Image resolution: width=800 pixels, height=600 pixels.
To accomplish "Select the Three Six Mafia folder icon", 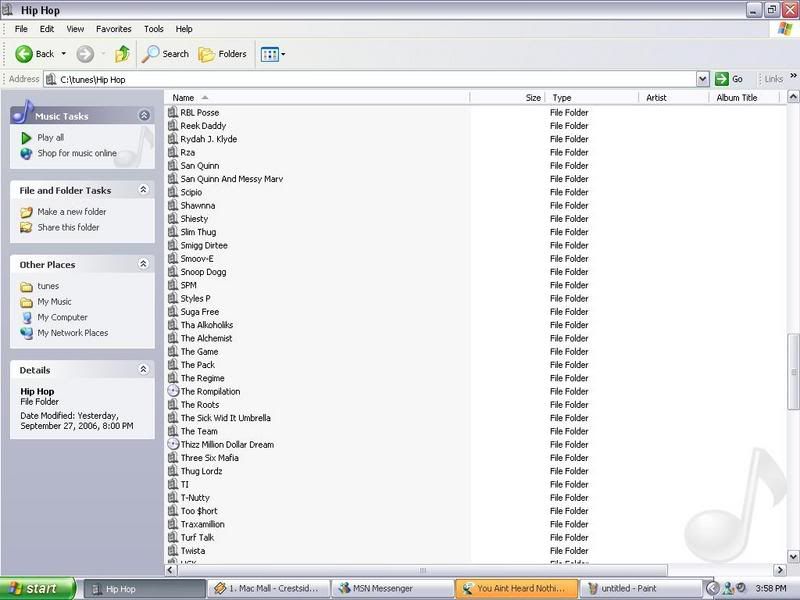I will pyautogui.click(x=173, y=457).
